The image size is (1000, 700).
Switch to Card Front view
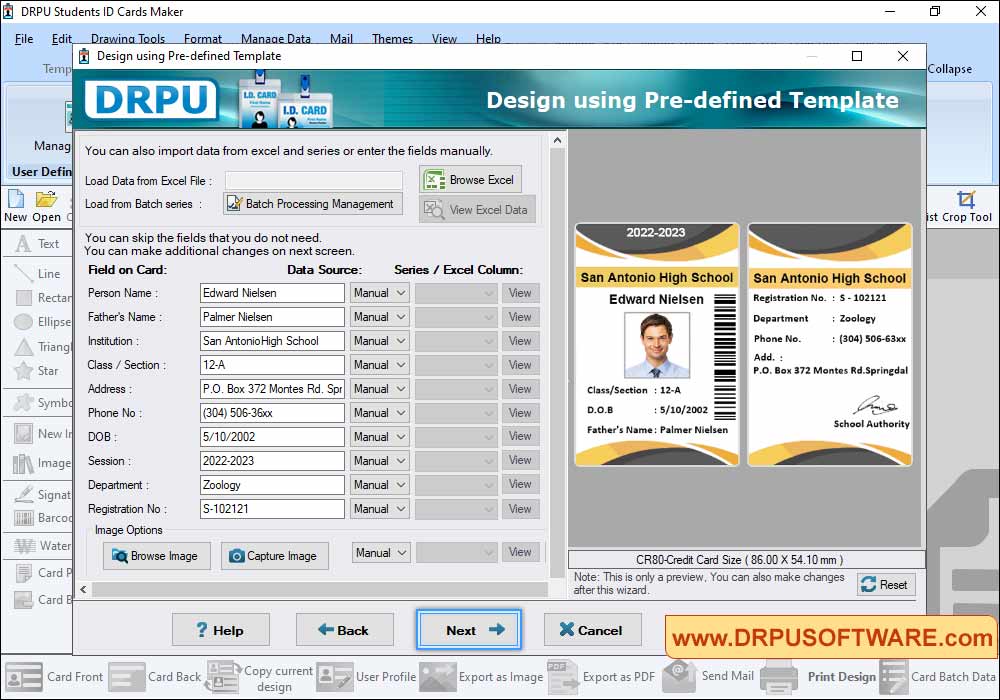point(54,677)
